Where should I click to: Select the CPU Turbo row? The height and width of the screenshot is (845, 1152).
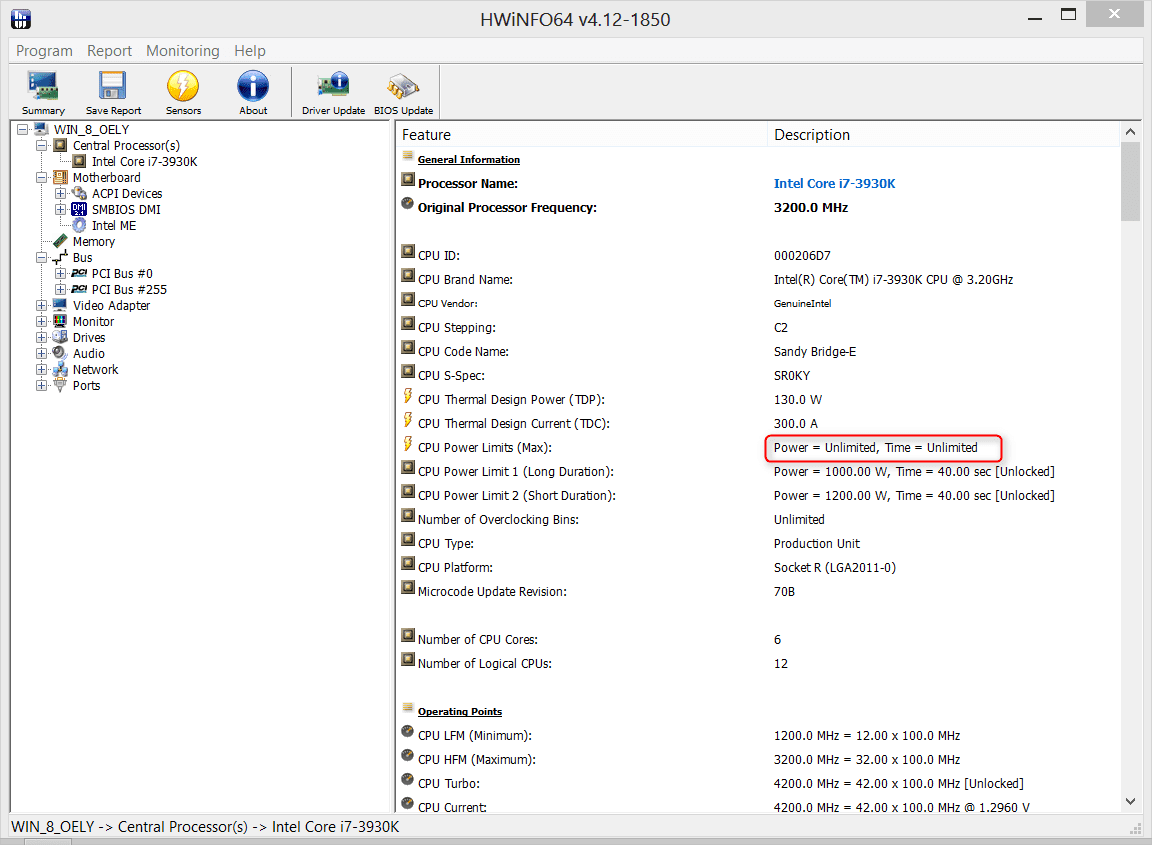click(758, 783)
